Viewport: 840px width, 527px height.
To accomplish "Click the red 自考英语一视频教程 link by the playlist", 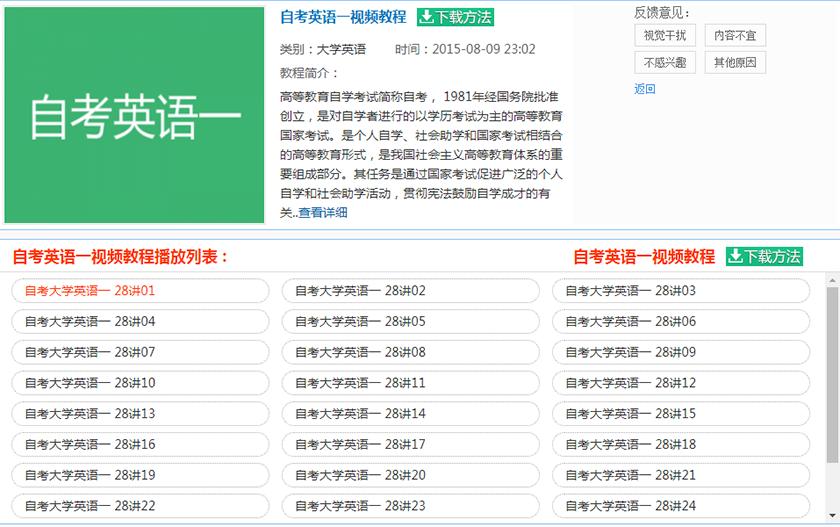I will pyautogui.click(x=644, y=257).
